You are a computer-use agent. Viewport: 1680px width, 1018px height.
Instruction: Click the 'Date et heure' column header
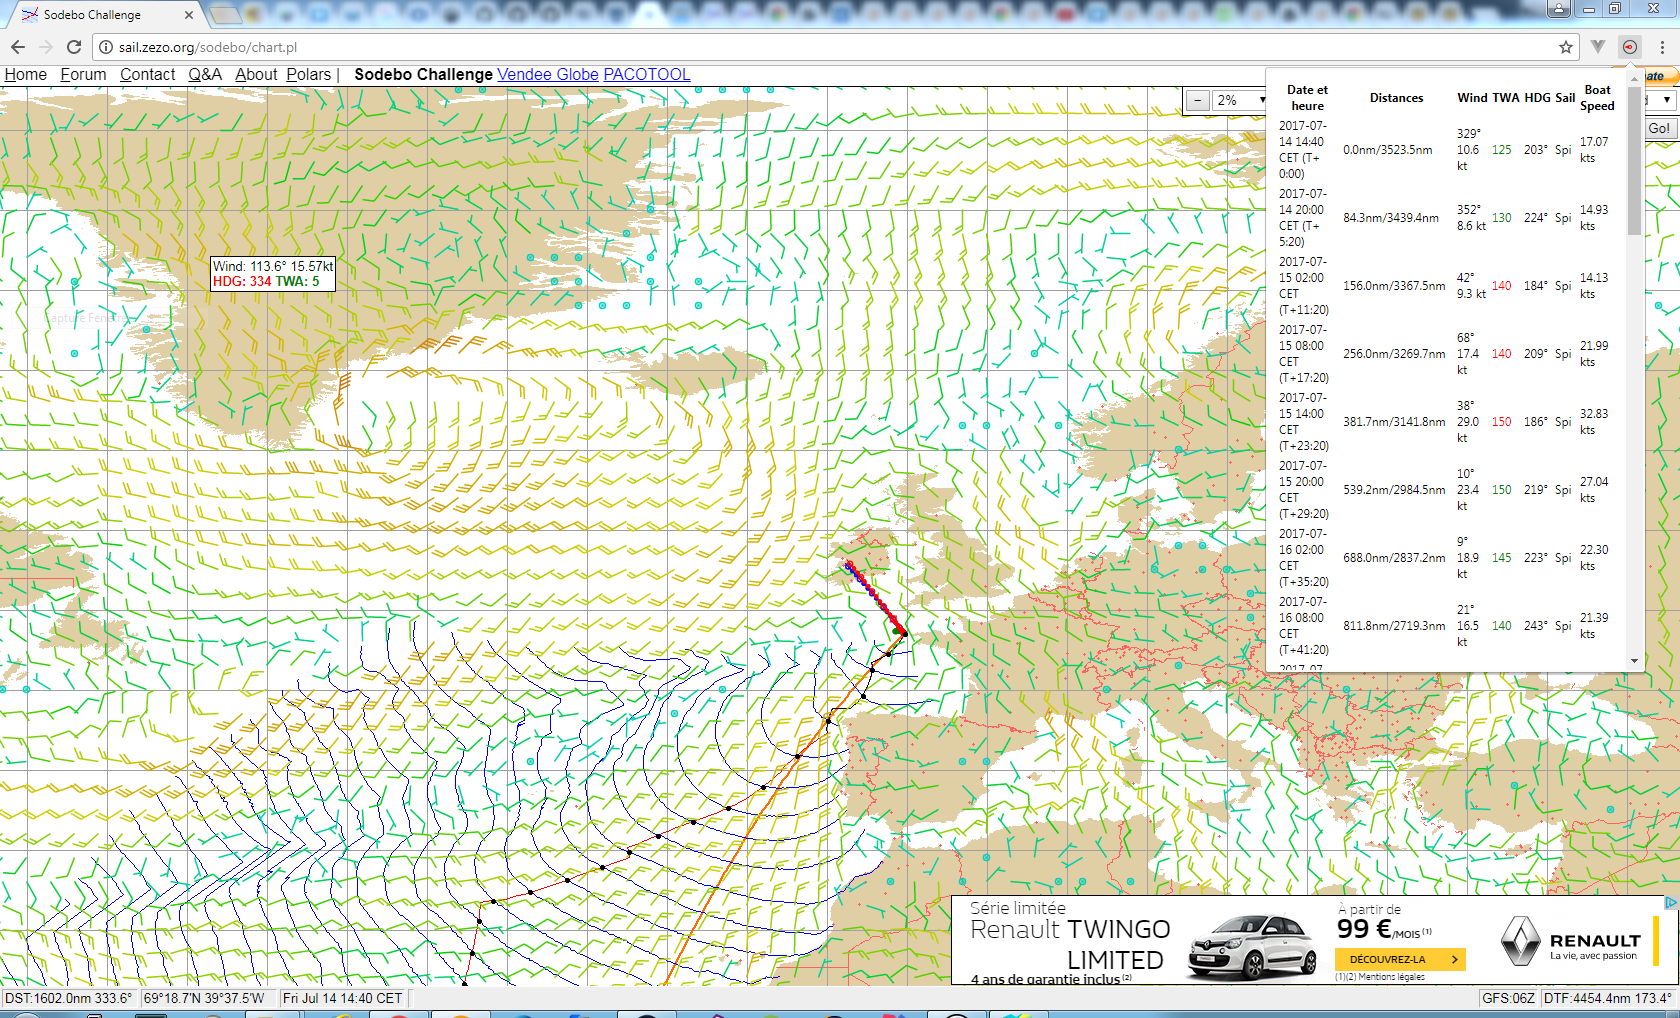click(x=1307, y=98)
